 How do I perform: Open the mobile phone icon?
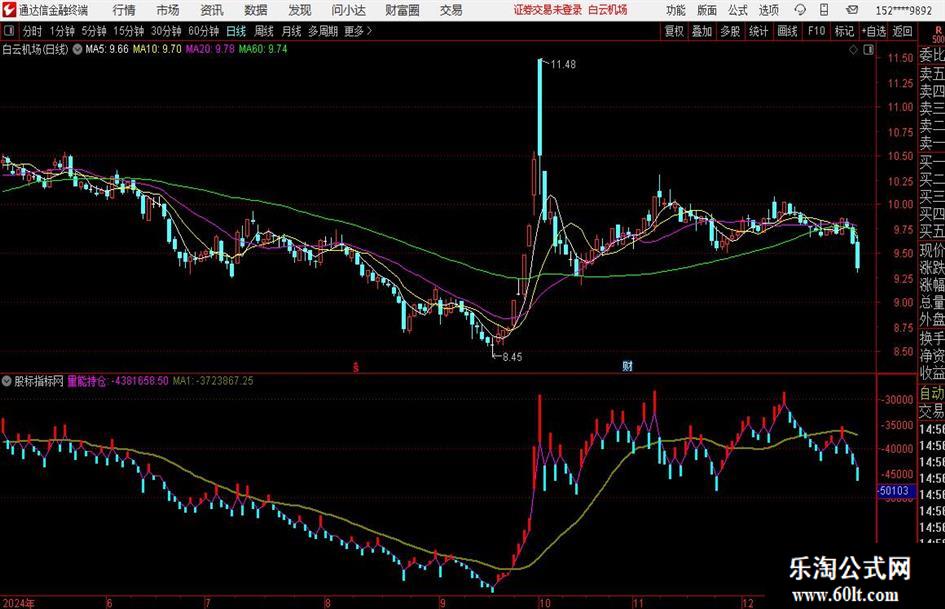[x=824, y=10]
